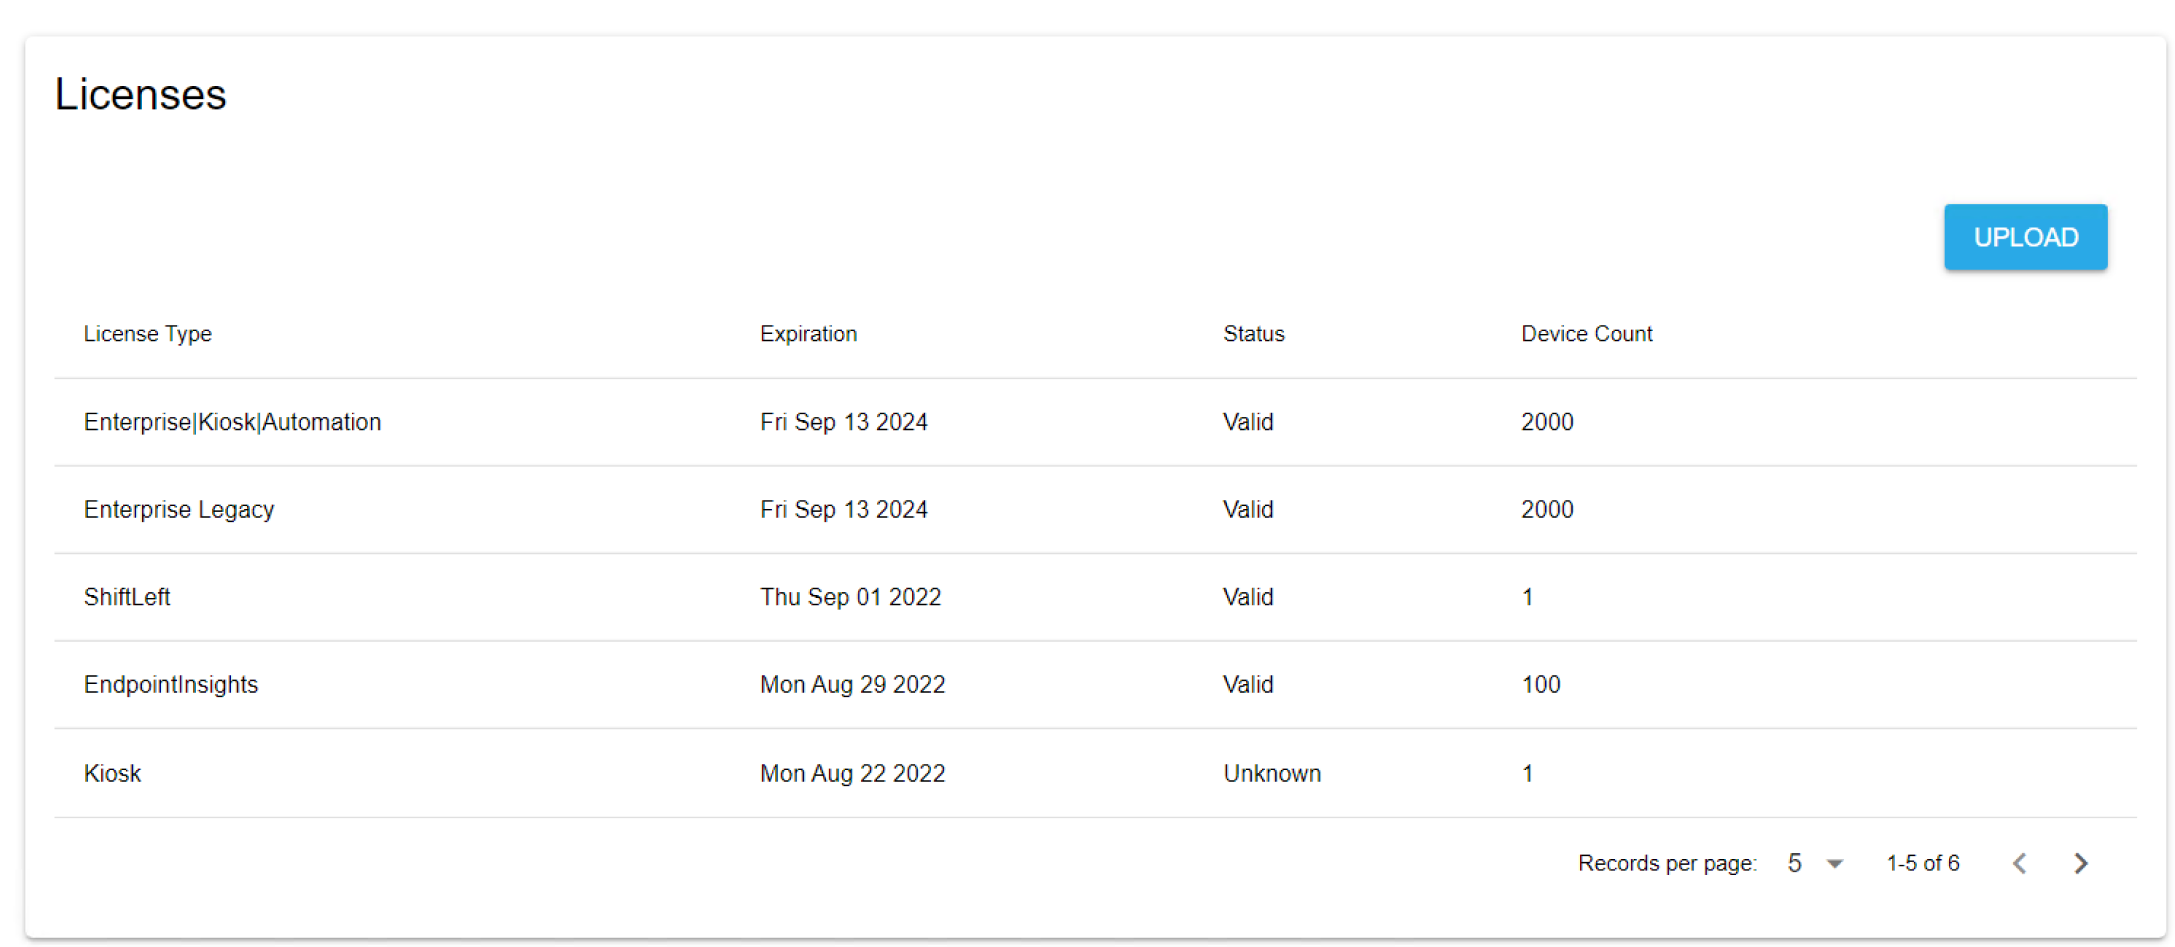Image resolution: width=2175 pixels, height=947 pixels.
Task: Click the Device Count column header
Action: click(x=1586, y=334)
